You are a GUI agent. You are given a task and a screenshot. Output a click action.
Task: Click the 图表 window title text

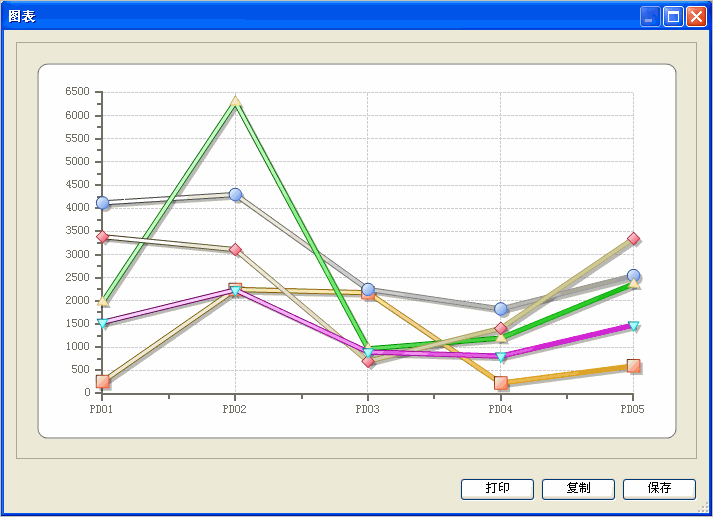(22, 16)
